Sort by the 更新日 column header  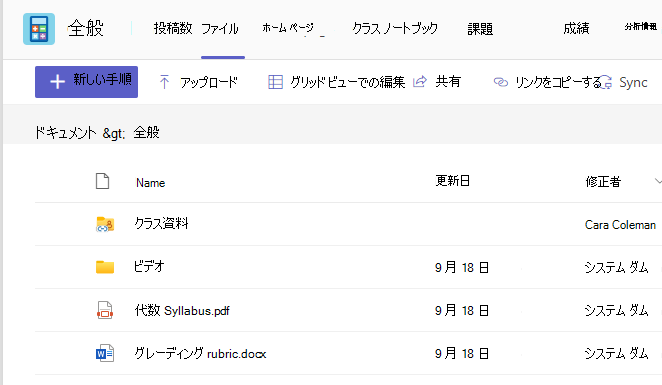[453, 181]
